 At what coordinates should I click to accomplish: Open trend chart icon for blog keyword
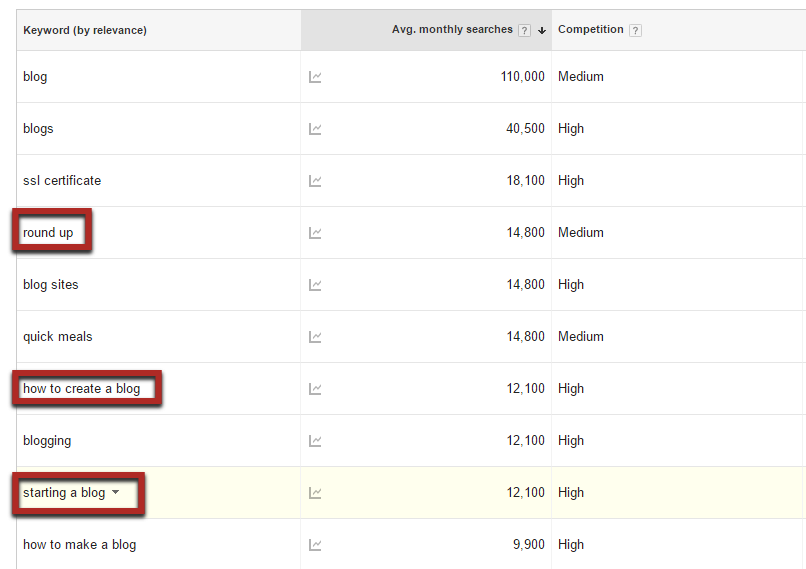pos(315,77)
